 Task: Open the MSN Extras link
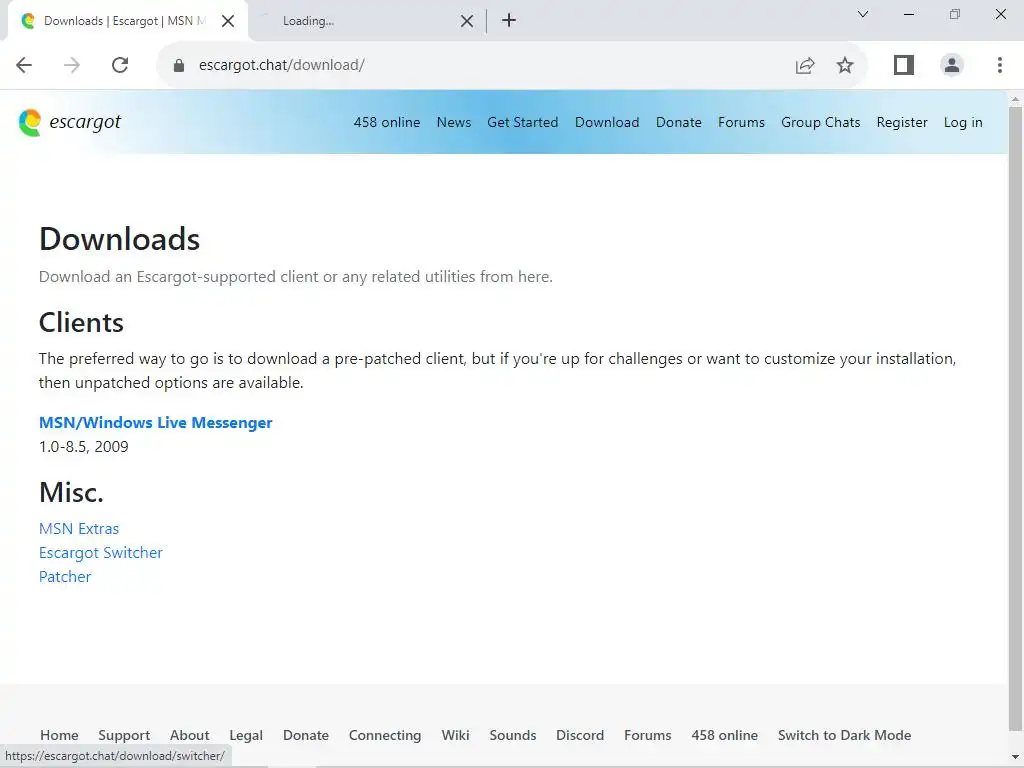pos(79,528)
